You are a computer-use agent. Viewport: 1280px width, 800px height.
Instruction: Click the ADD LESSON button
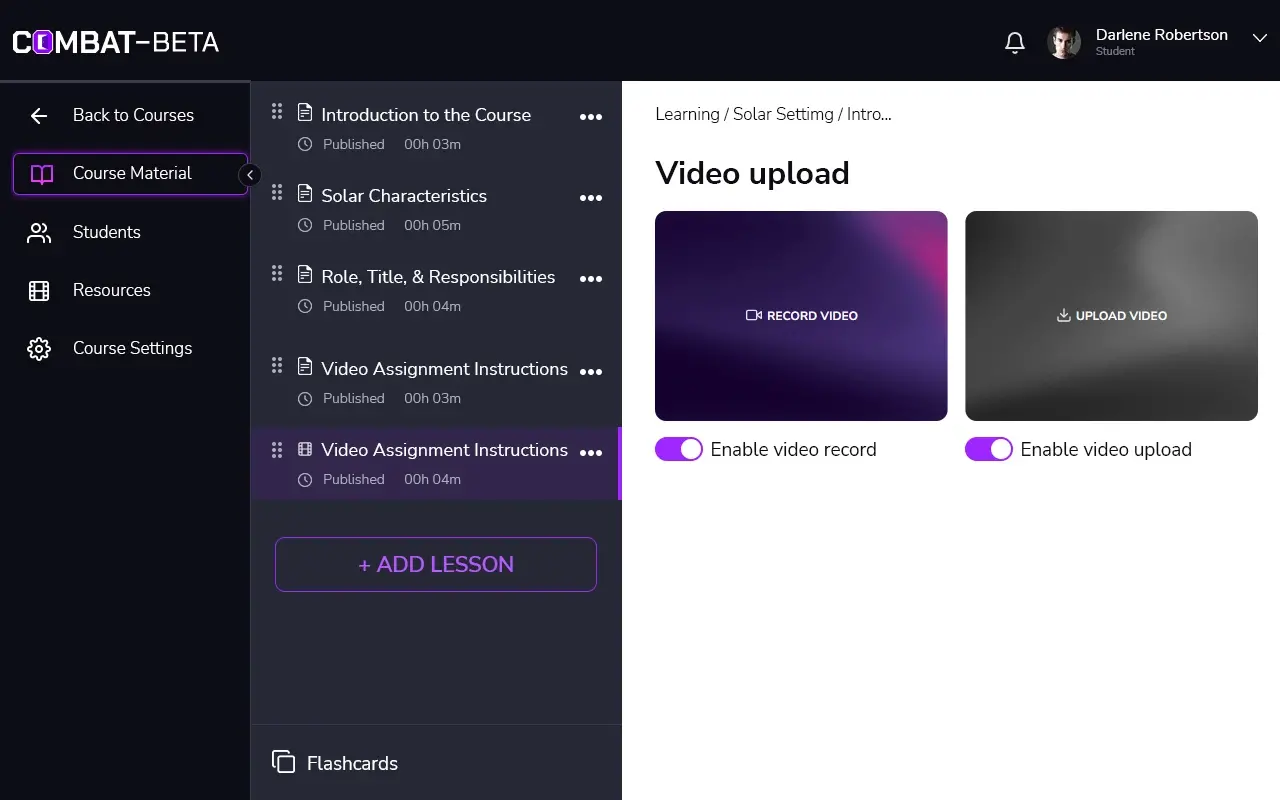coord(436,564)
